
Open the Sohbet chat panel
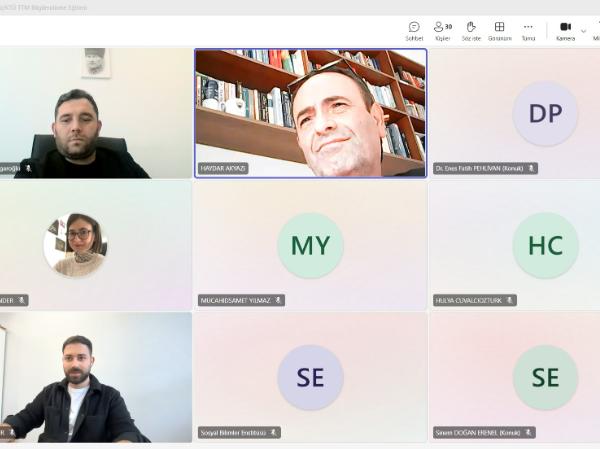point(414,30)
